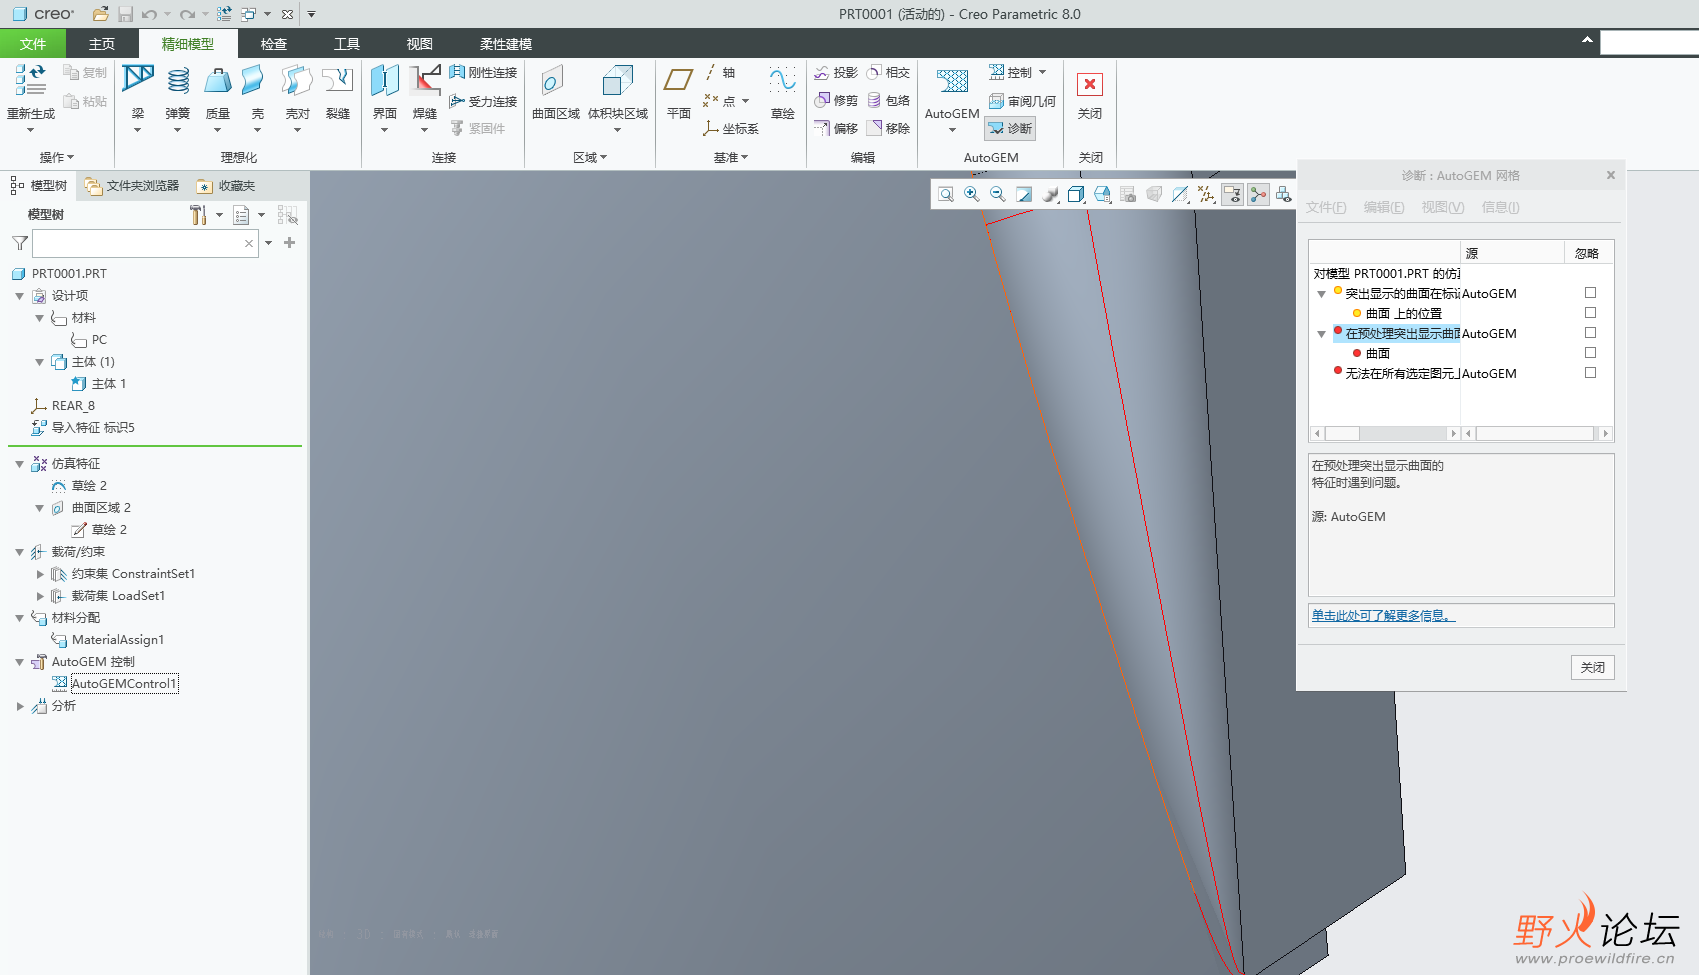1699x975 pixels.
Task: Switch to the 检查 ribbon tab
Action: click(274, 44)
